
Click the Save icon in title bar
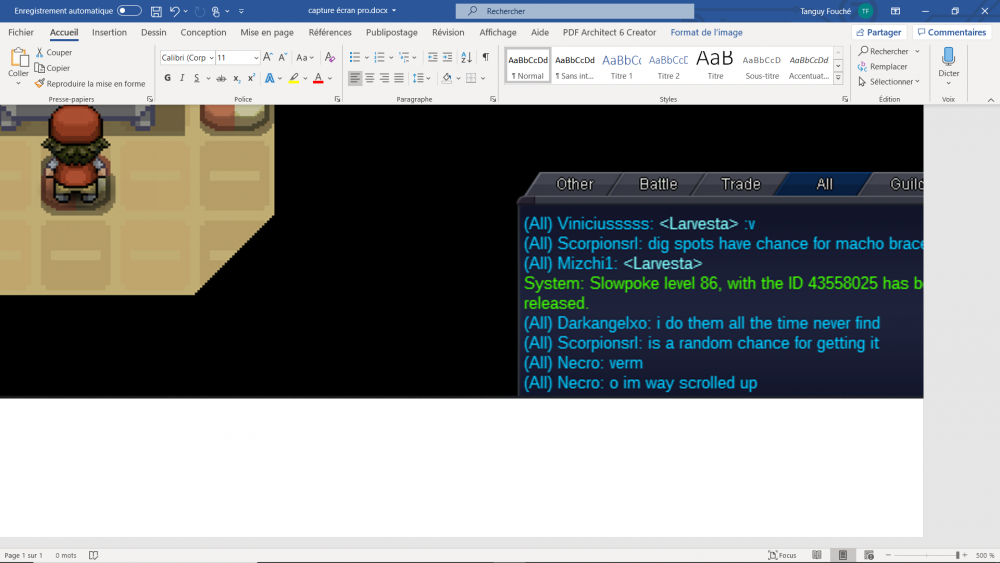156,11
